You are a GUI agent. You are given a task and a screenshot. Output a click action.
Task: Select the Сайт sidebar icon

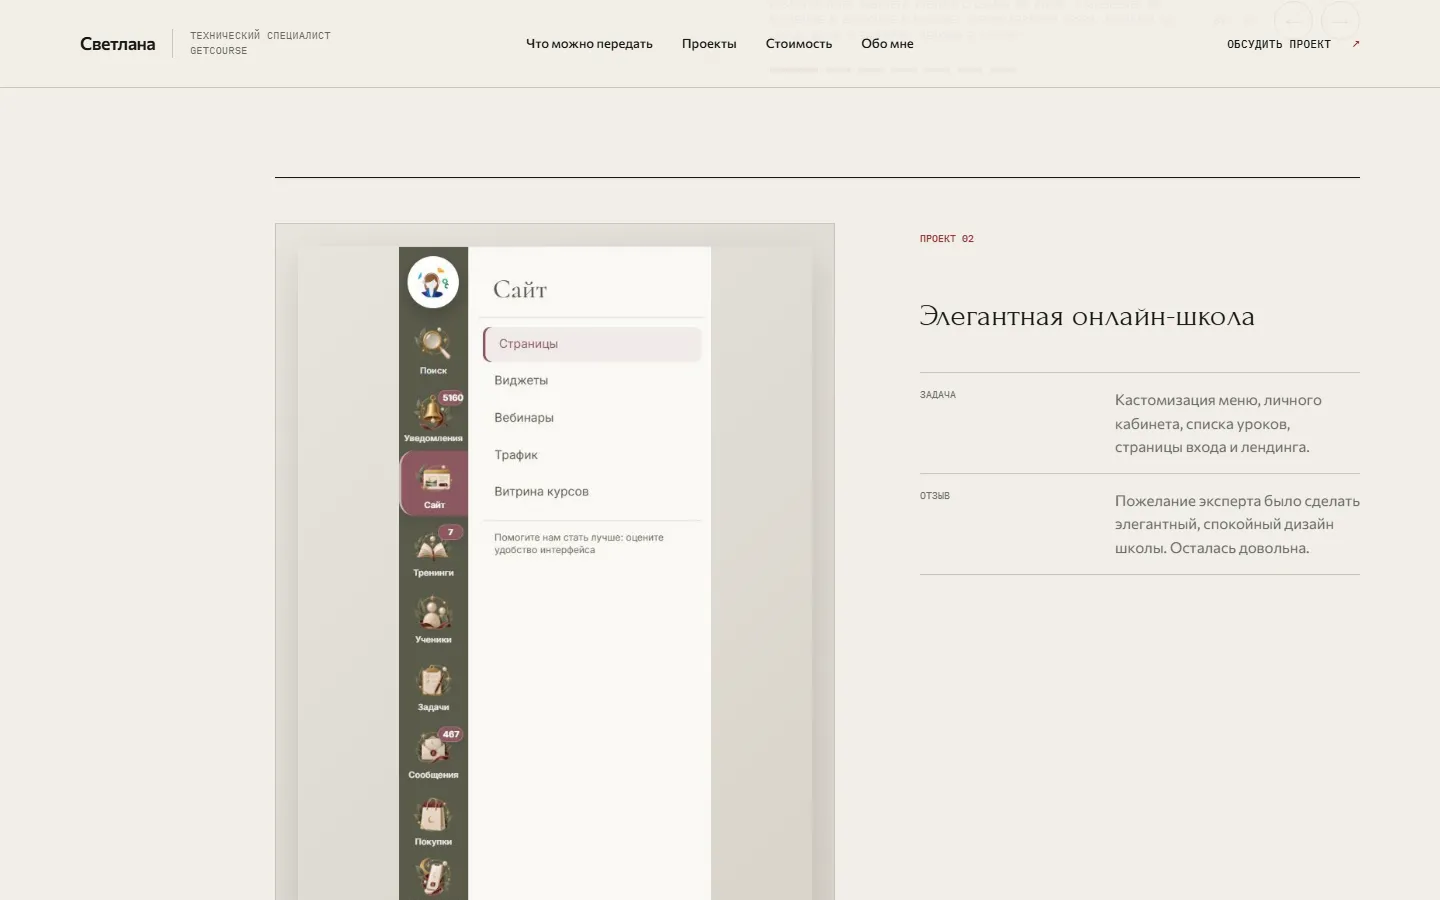pos(434,483)
